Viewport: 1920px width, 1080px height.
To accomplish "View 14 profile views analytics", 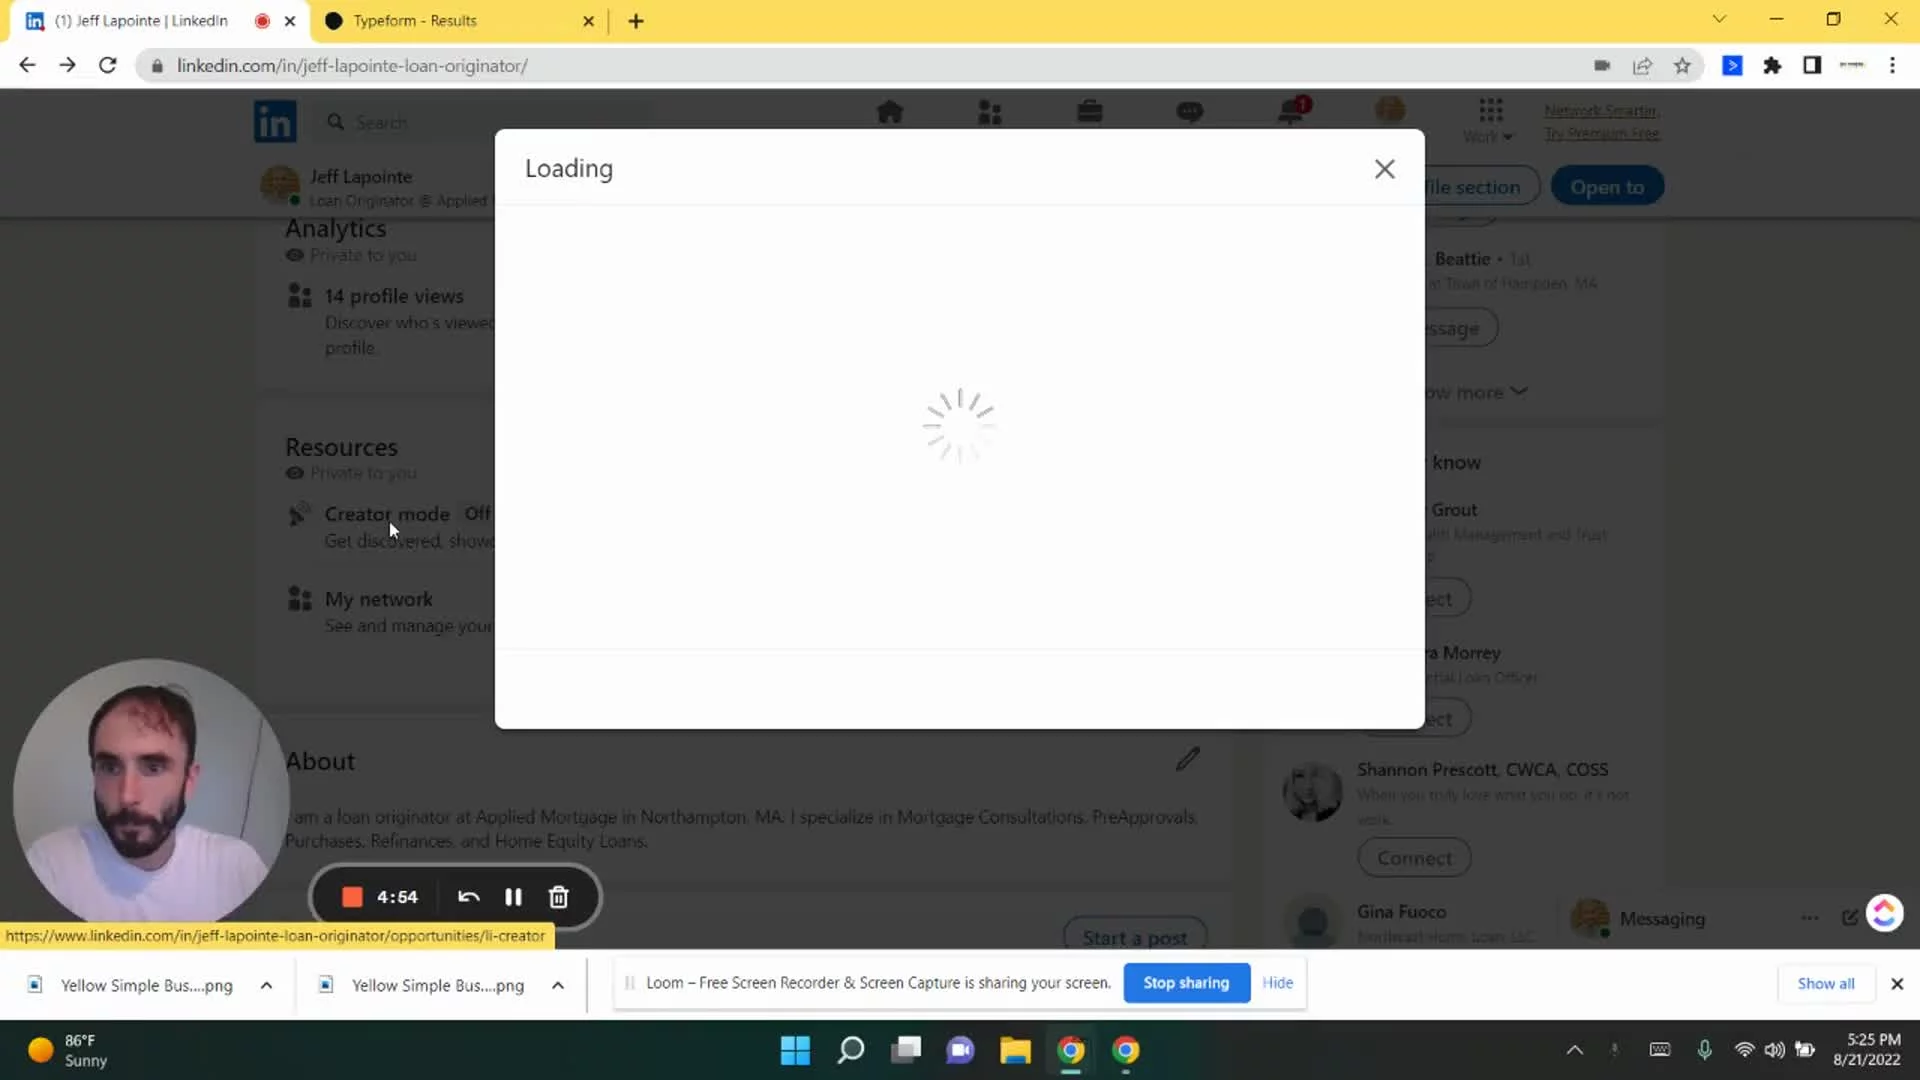I will coord(394,296).
